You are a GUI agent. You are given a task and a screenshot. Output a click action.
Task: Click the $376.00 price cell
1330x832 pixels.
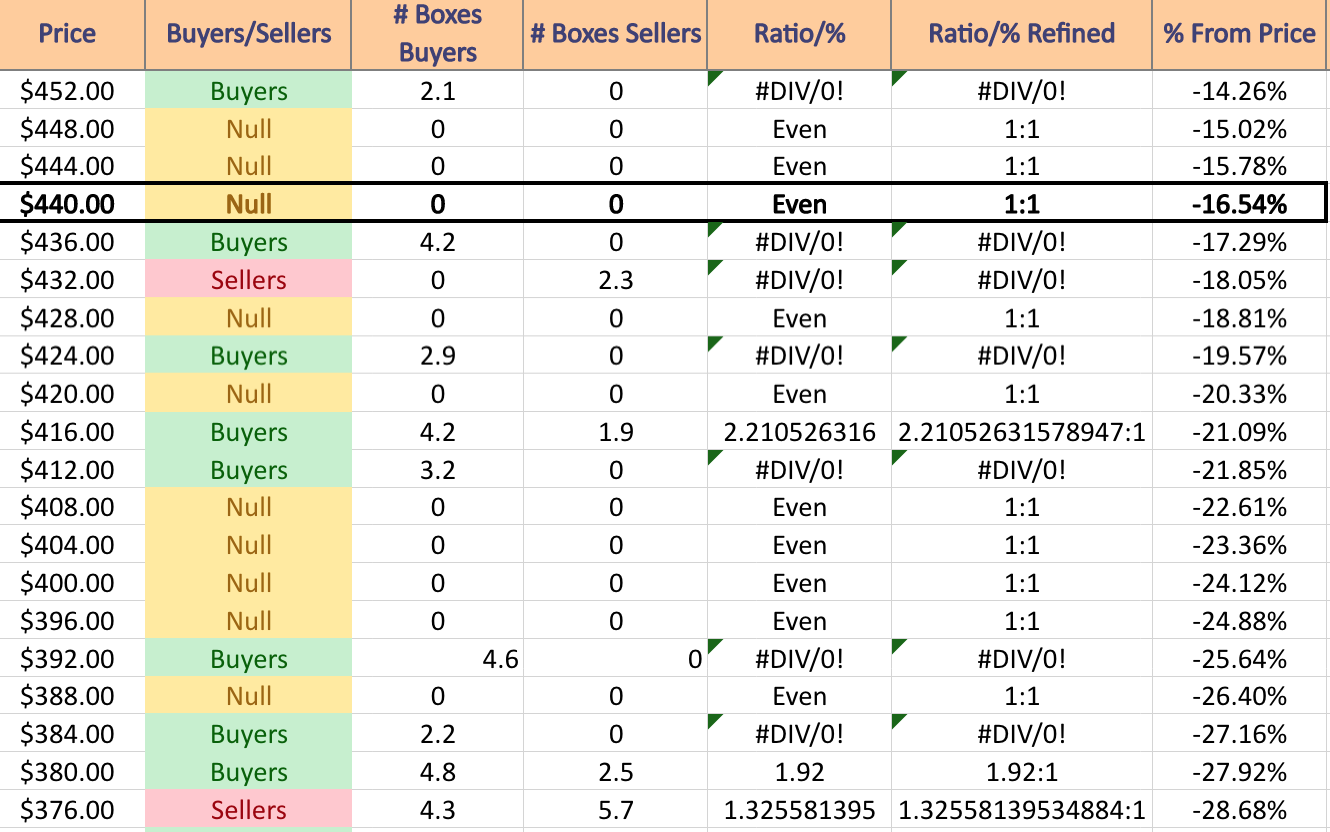click(72, 810)
